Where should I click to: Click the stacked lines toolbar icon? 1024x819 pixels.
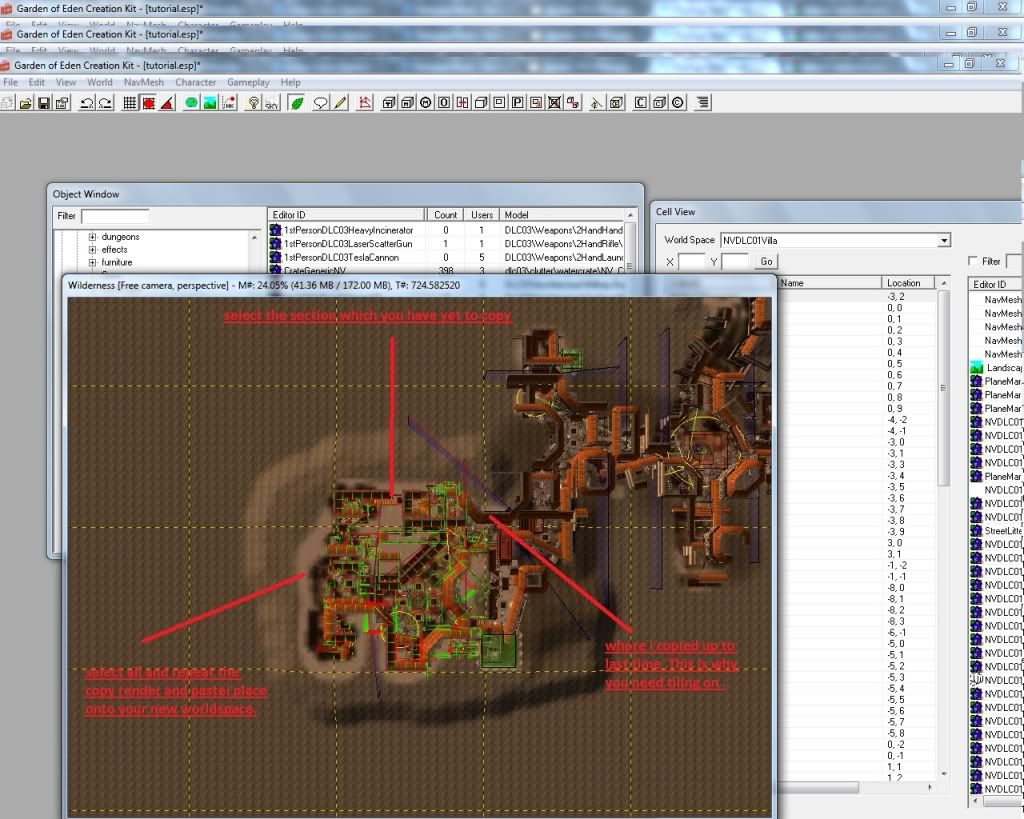pos(703,103)
